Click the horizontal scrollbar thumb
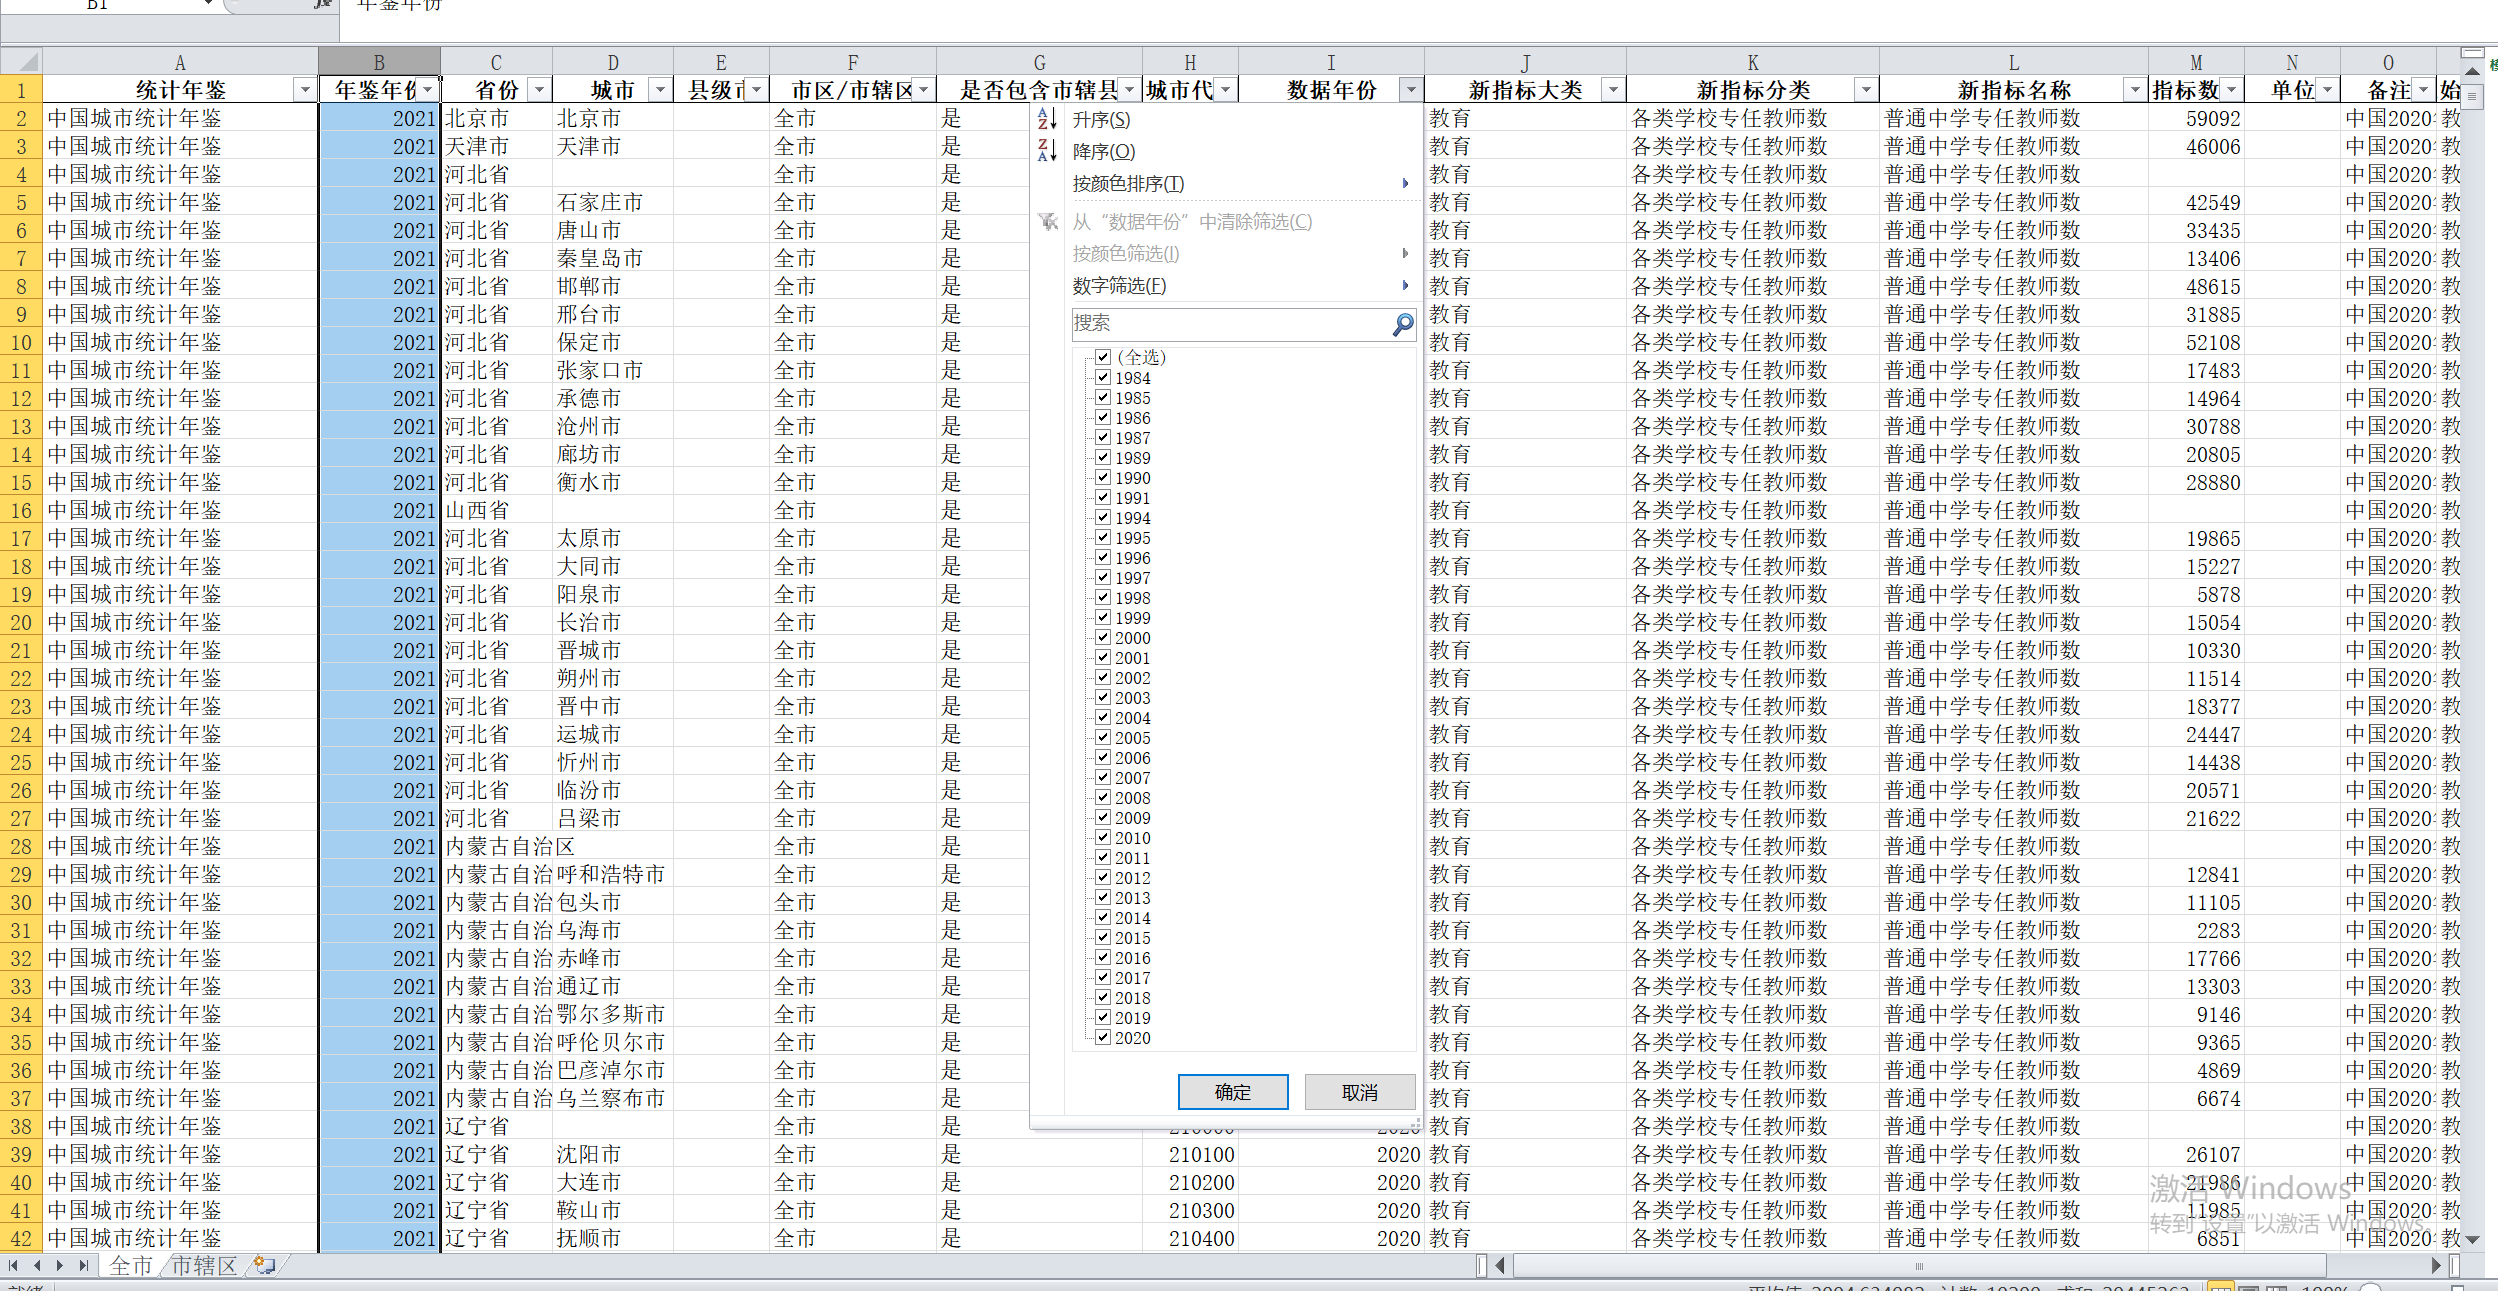This screenshot has width=2498, height=1291. tap(1918, 1266)
